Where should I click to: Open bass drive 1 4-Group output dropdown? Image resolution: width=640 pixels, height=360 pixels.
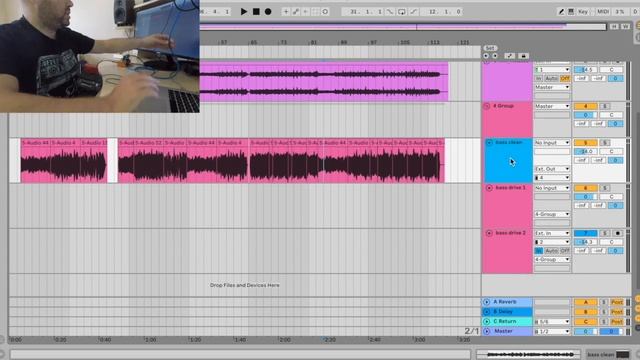552,214
